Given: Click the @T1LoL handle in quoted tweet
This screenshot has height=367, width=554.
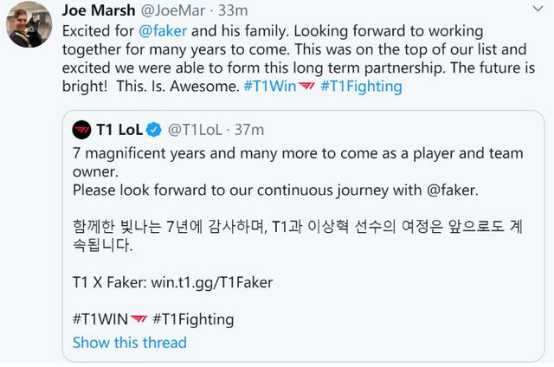Looking at the screenshot, I should 195,130.
